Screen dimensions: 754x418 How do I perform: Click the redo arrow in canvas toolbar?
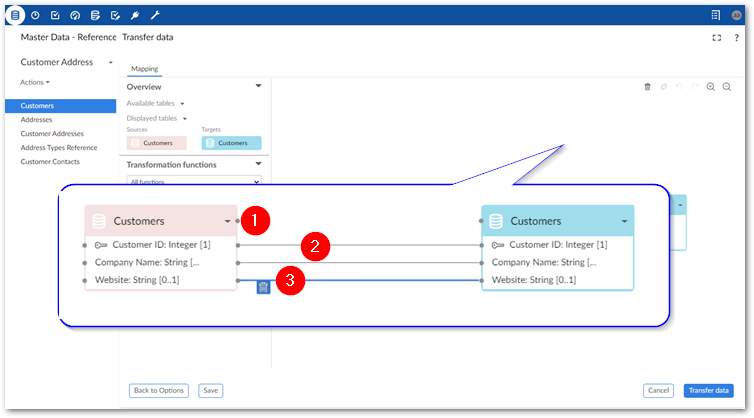coord(695,87)
